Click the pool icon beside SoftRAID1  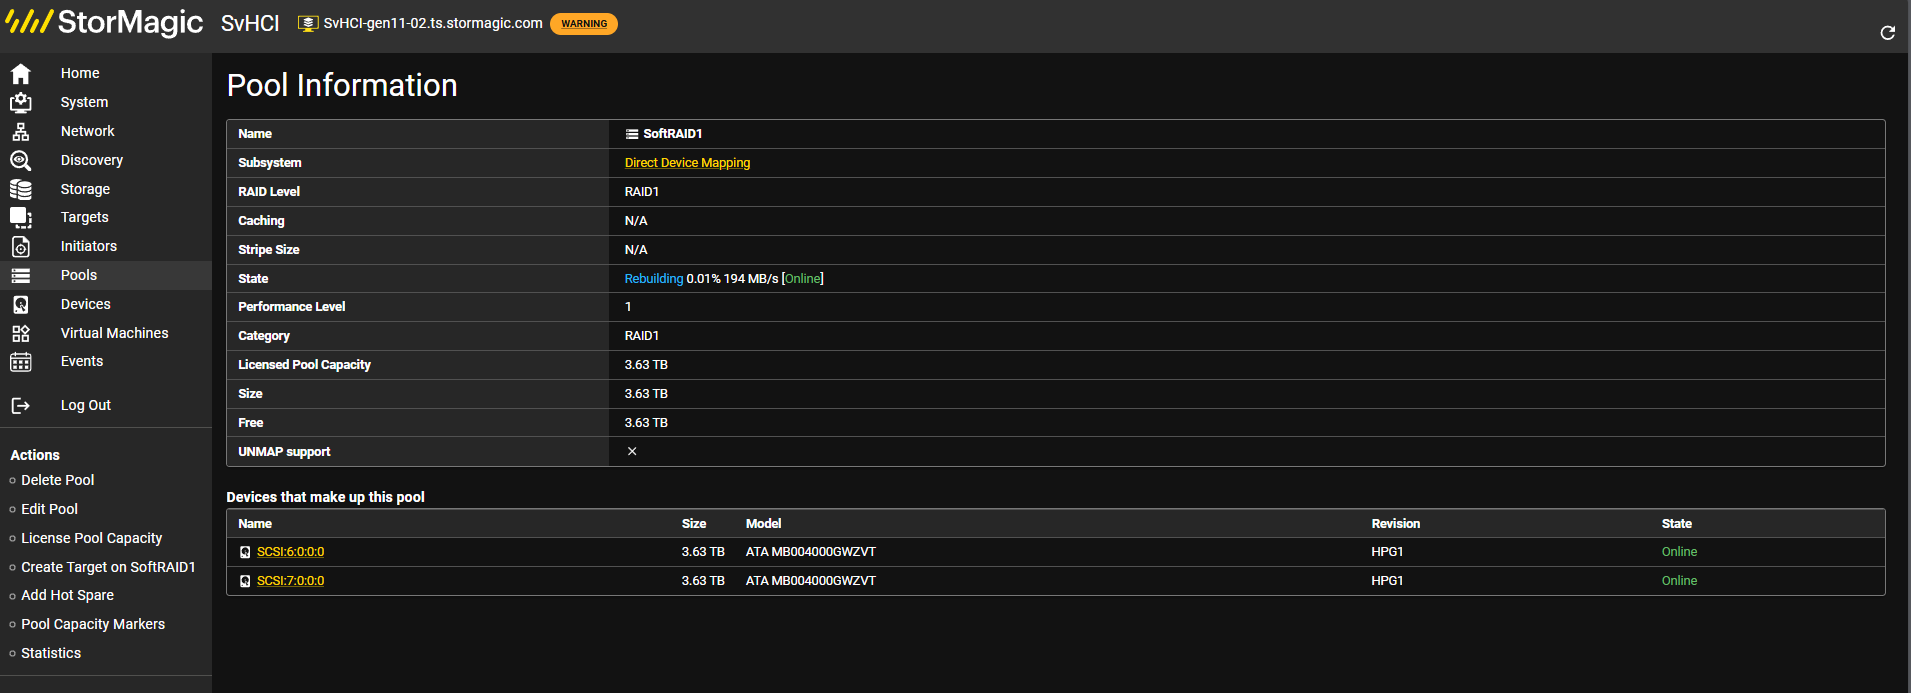(632, 134)
